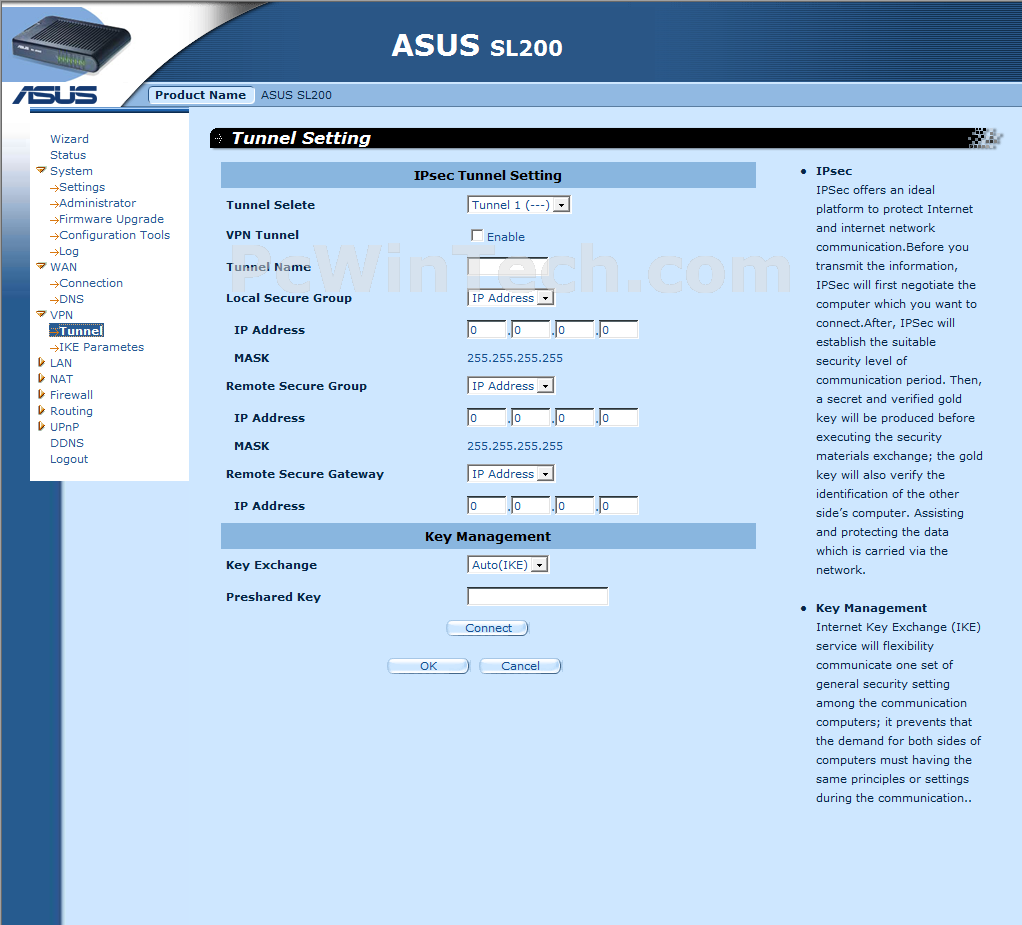Open the VPN section link
This screenshot has height=925, width=1022.
[61, 315]
